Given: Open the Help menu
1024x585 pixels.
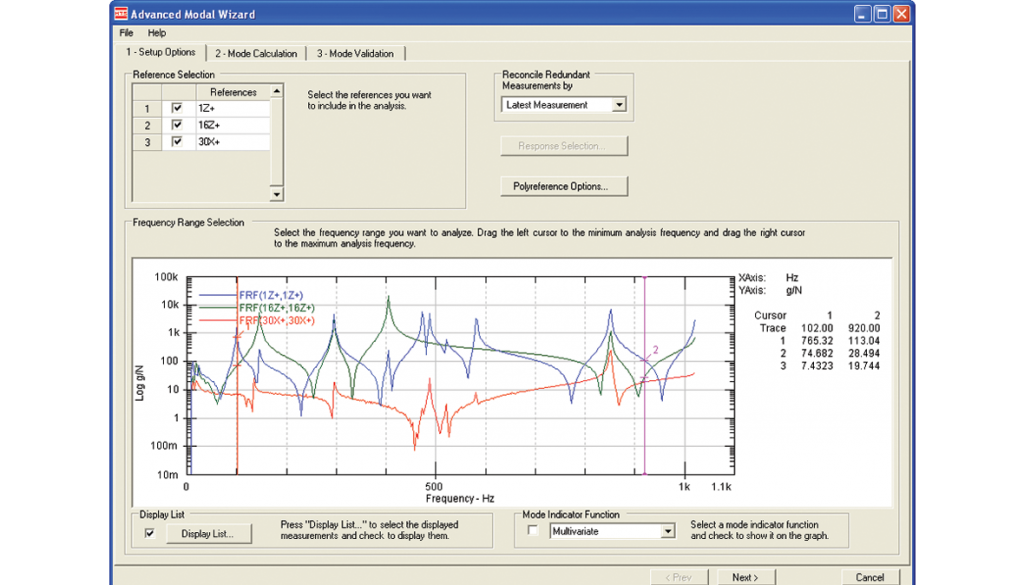Looking at the screenshot, I should click(x=157, y=32).
